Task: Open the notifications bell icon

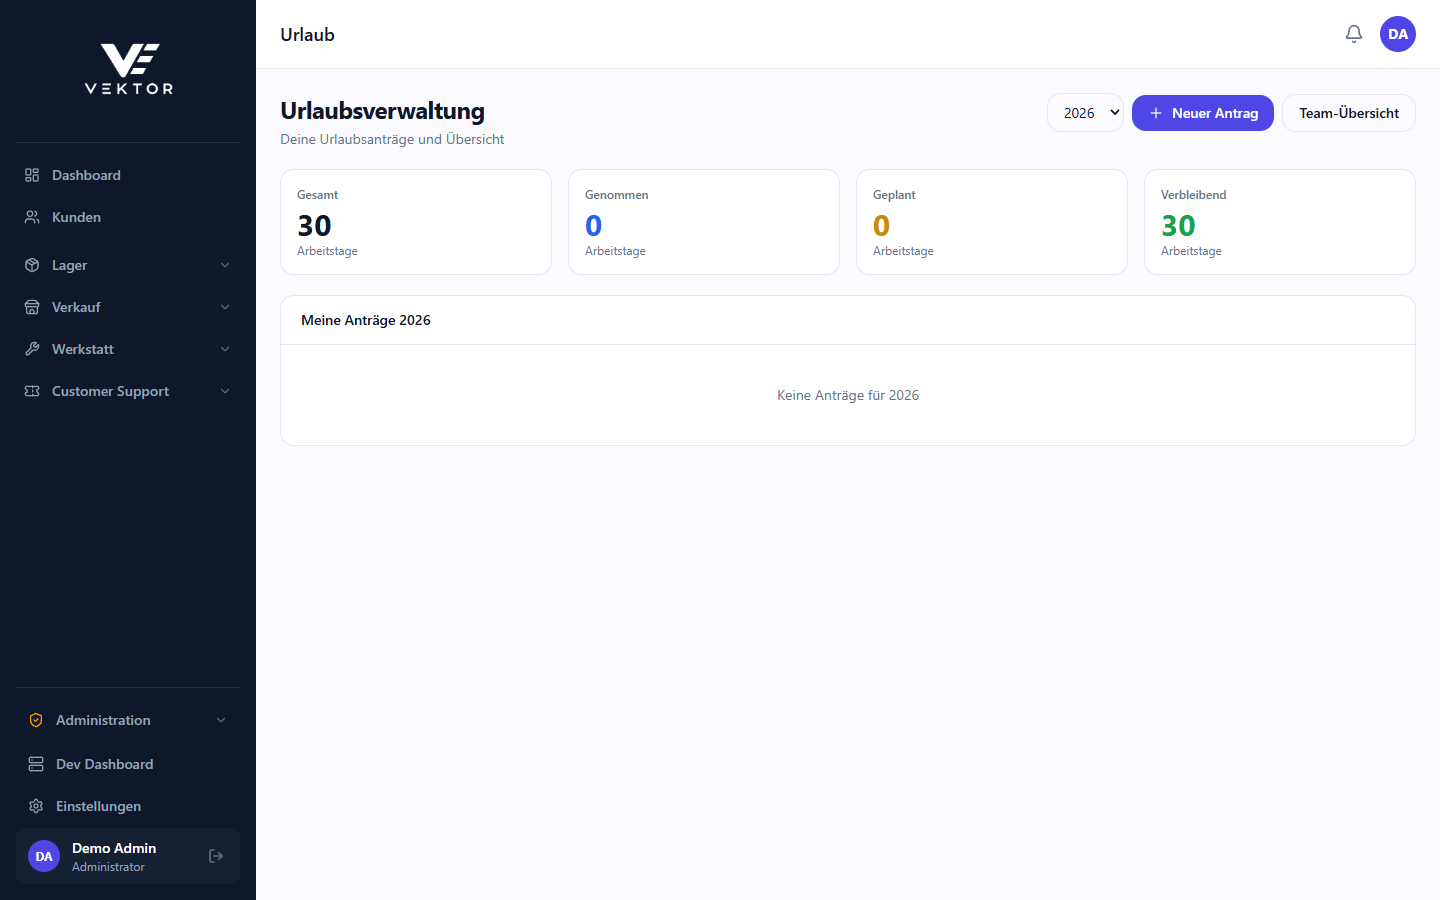Action: coord(1354,34)
